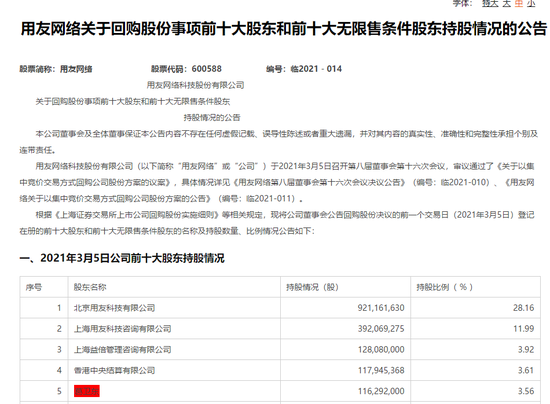Select shareholder 上海益倍管理咨询有限公司

coord(122,349)
